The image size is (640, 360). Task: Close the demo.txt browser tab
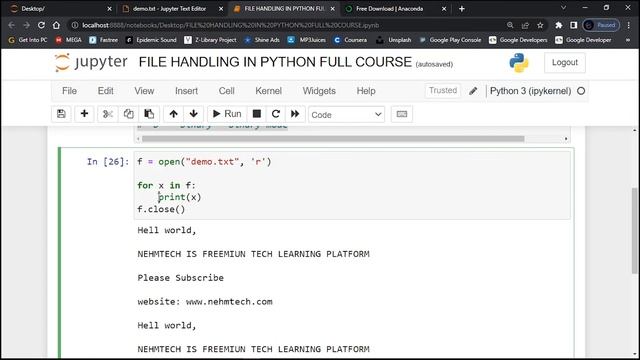click(221, 9)
